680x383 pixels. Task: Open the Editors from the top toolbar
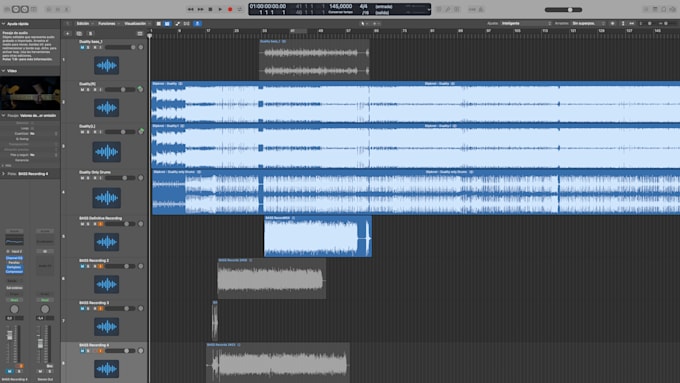(67, 9)
